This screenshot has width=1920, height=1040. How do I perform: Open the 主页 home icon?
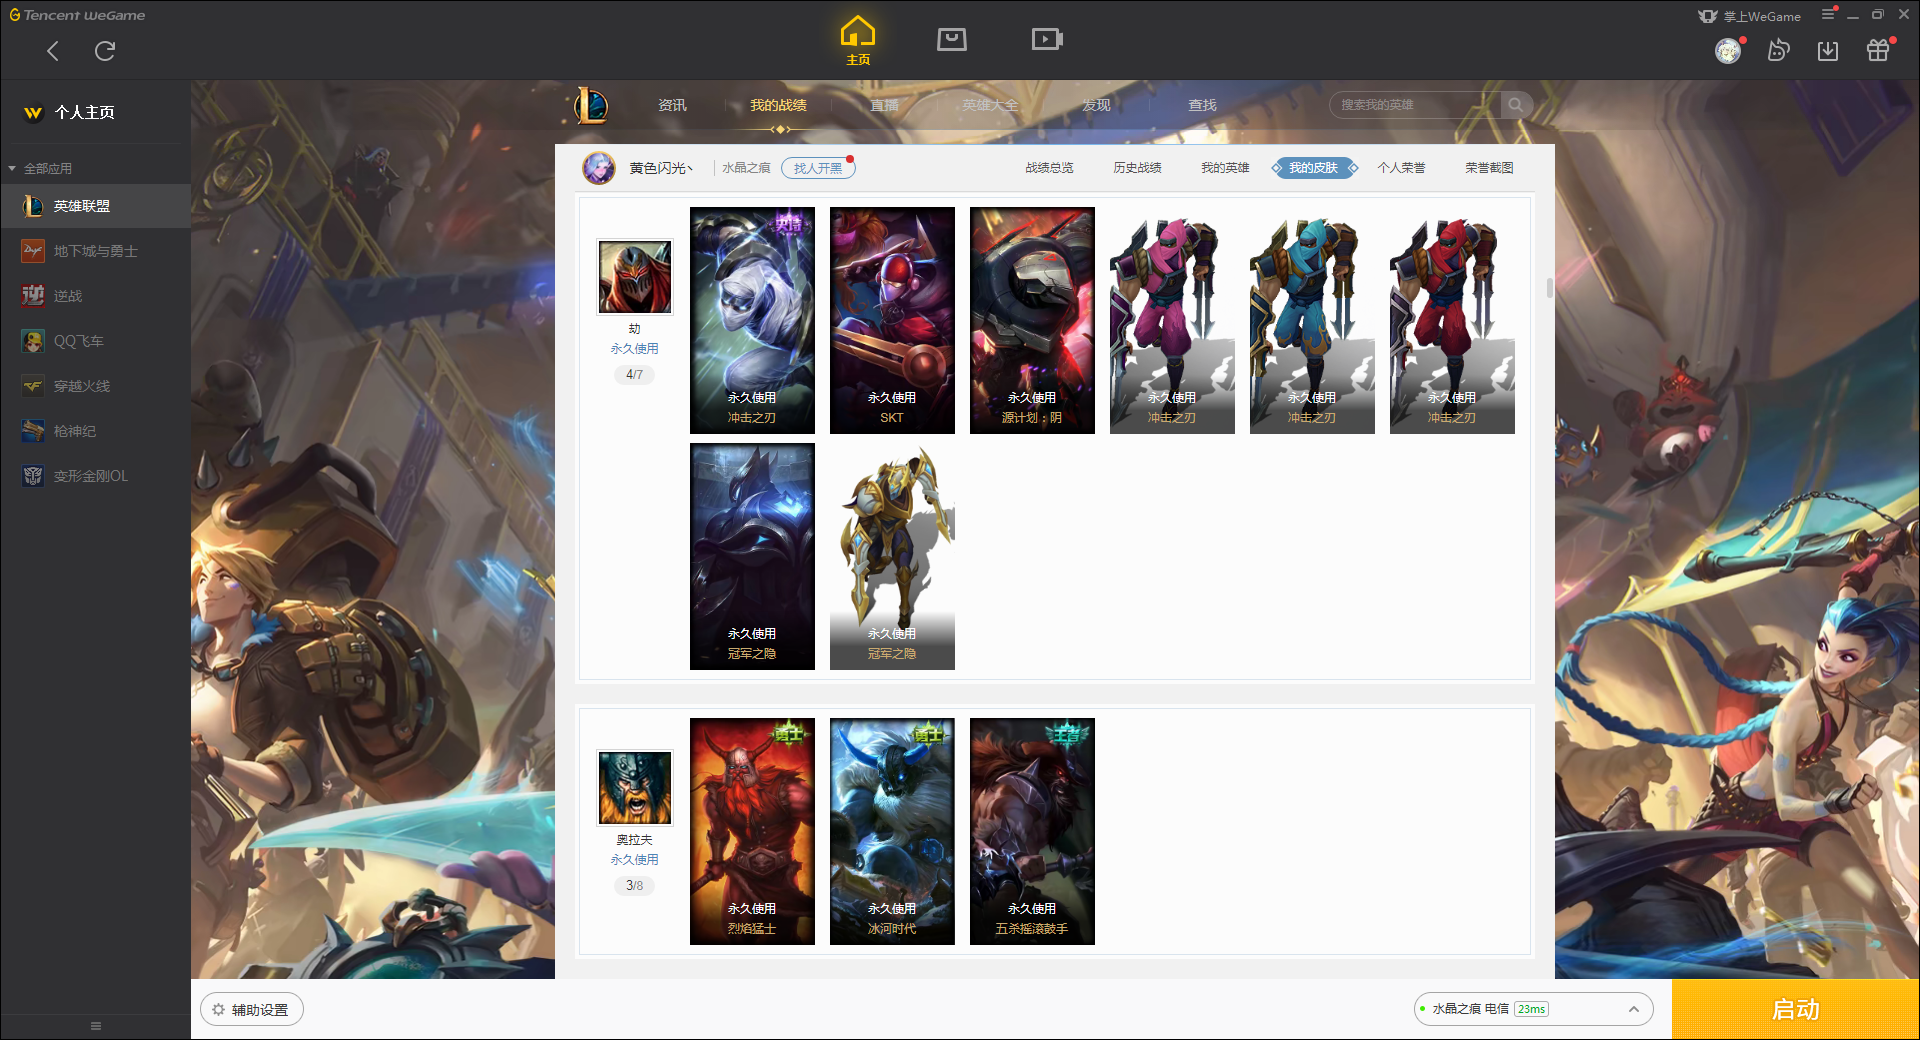(858, 41)
